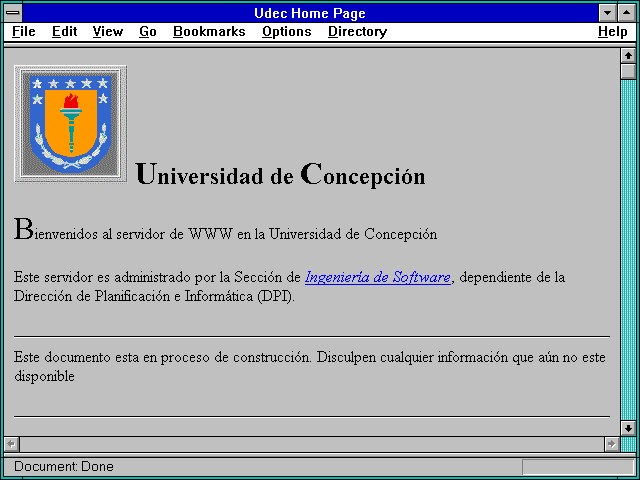Click the Document: Done status text
This screenshot has width=640, height=480.
pyautogui.click(x=64, y=466)
